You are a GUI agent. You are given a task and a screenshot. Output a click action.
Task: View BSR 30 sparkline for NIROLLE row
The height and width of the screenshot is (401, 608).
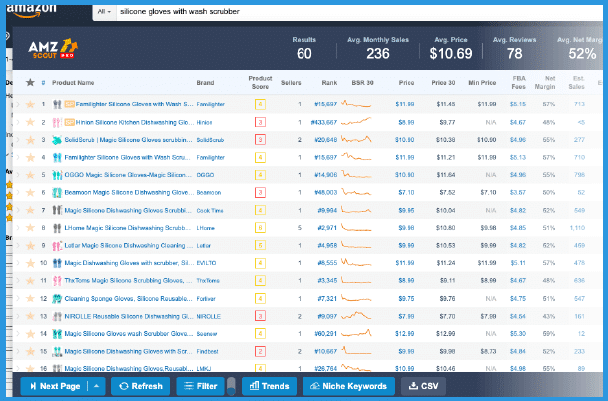356,315
